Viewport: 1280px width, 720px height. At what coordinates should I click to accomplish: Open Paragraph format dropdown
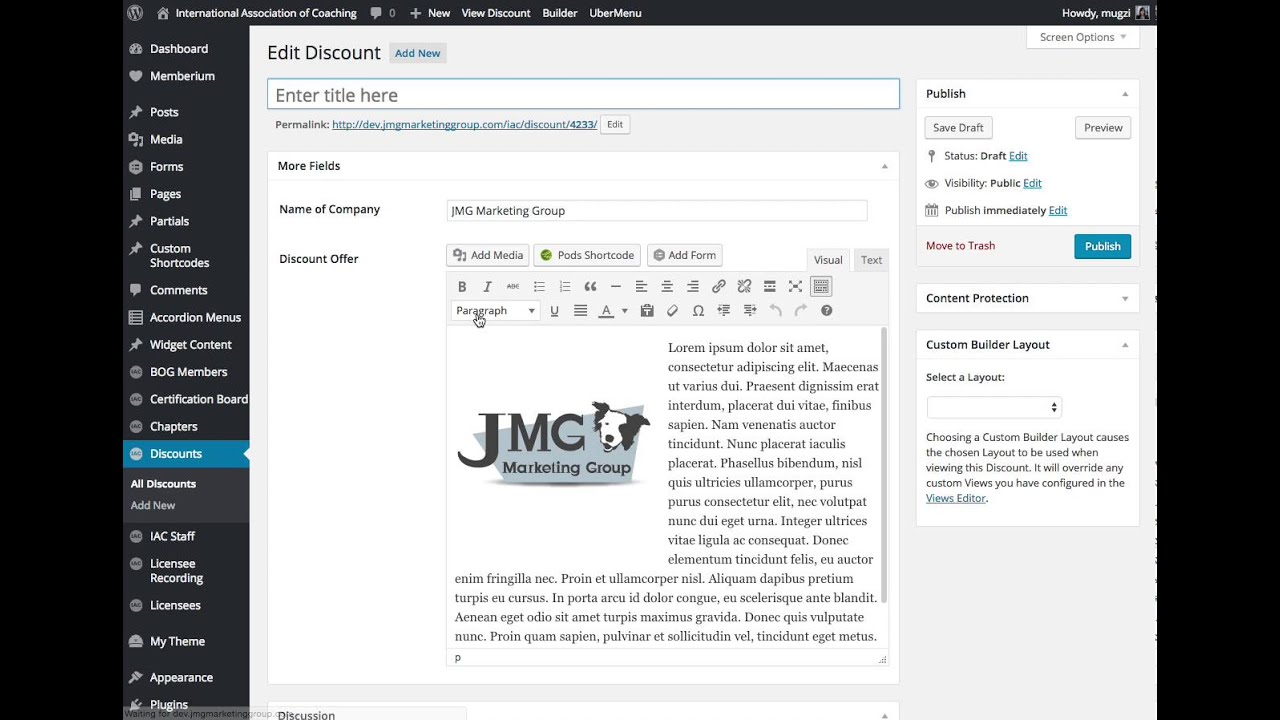pos(496,311)
